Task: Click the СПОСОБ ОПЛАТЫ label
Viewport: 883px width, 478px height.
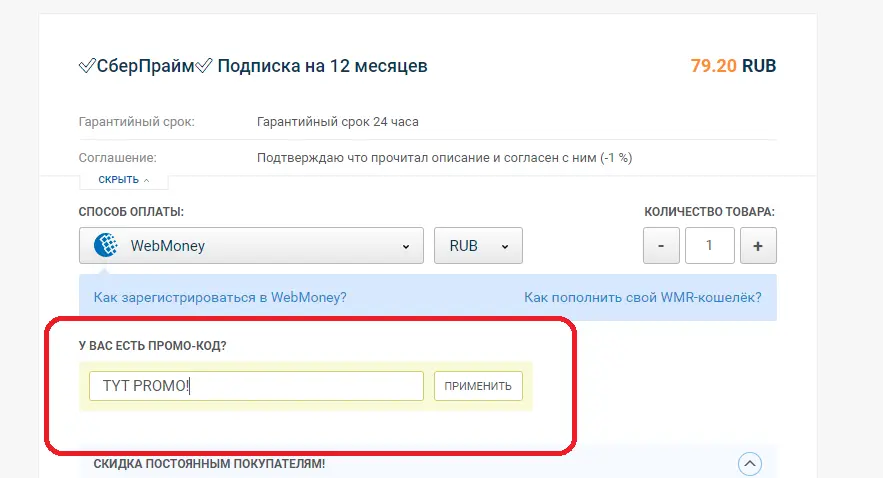Action: (x=131, y=212)
